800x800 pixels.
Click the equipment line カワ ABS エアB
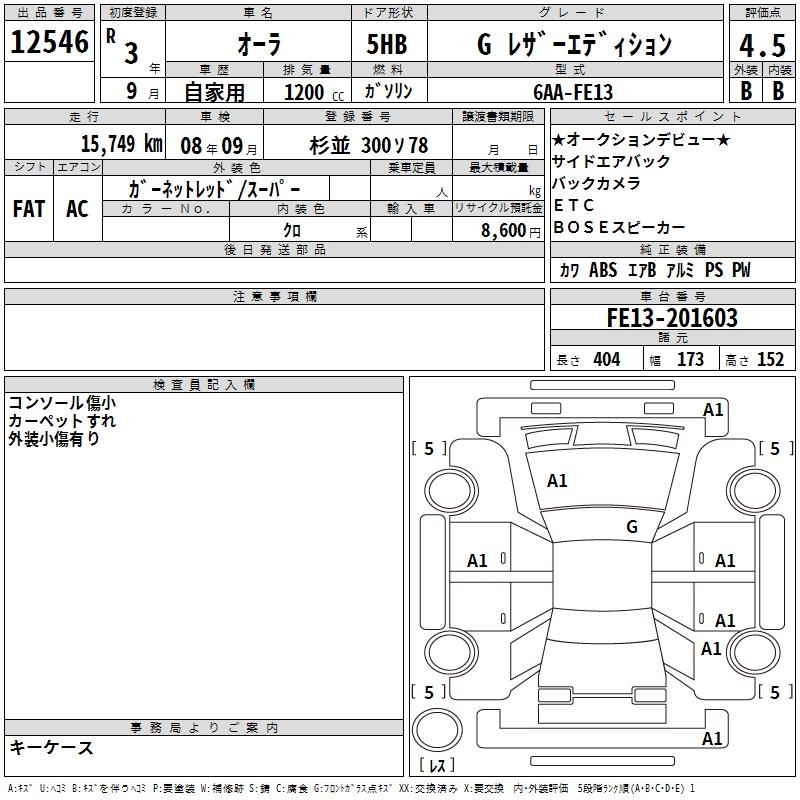tap(655, 270)
